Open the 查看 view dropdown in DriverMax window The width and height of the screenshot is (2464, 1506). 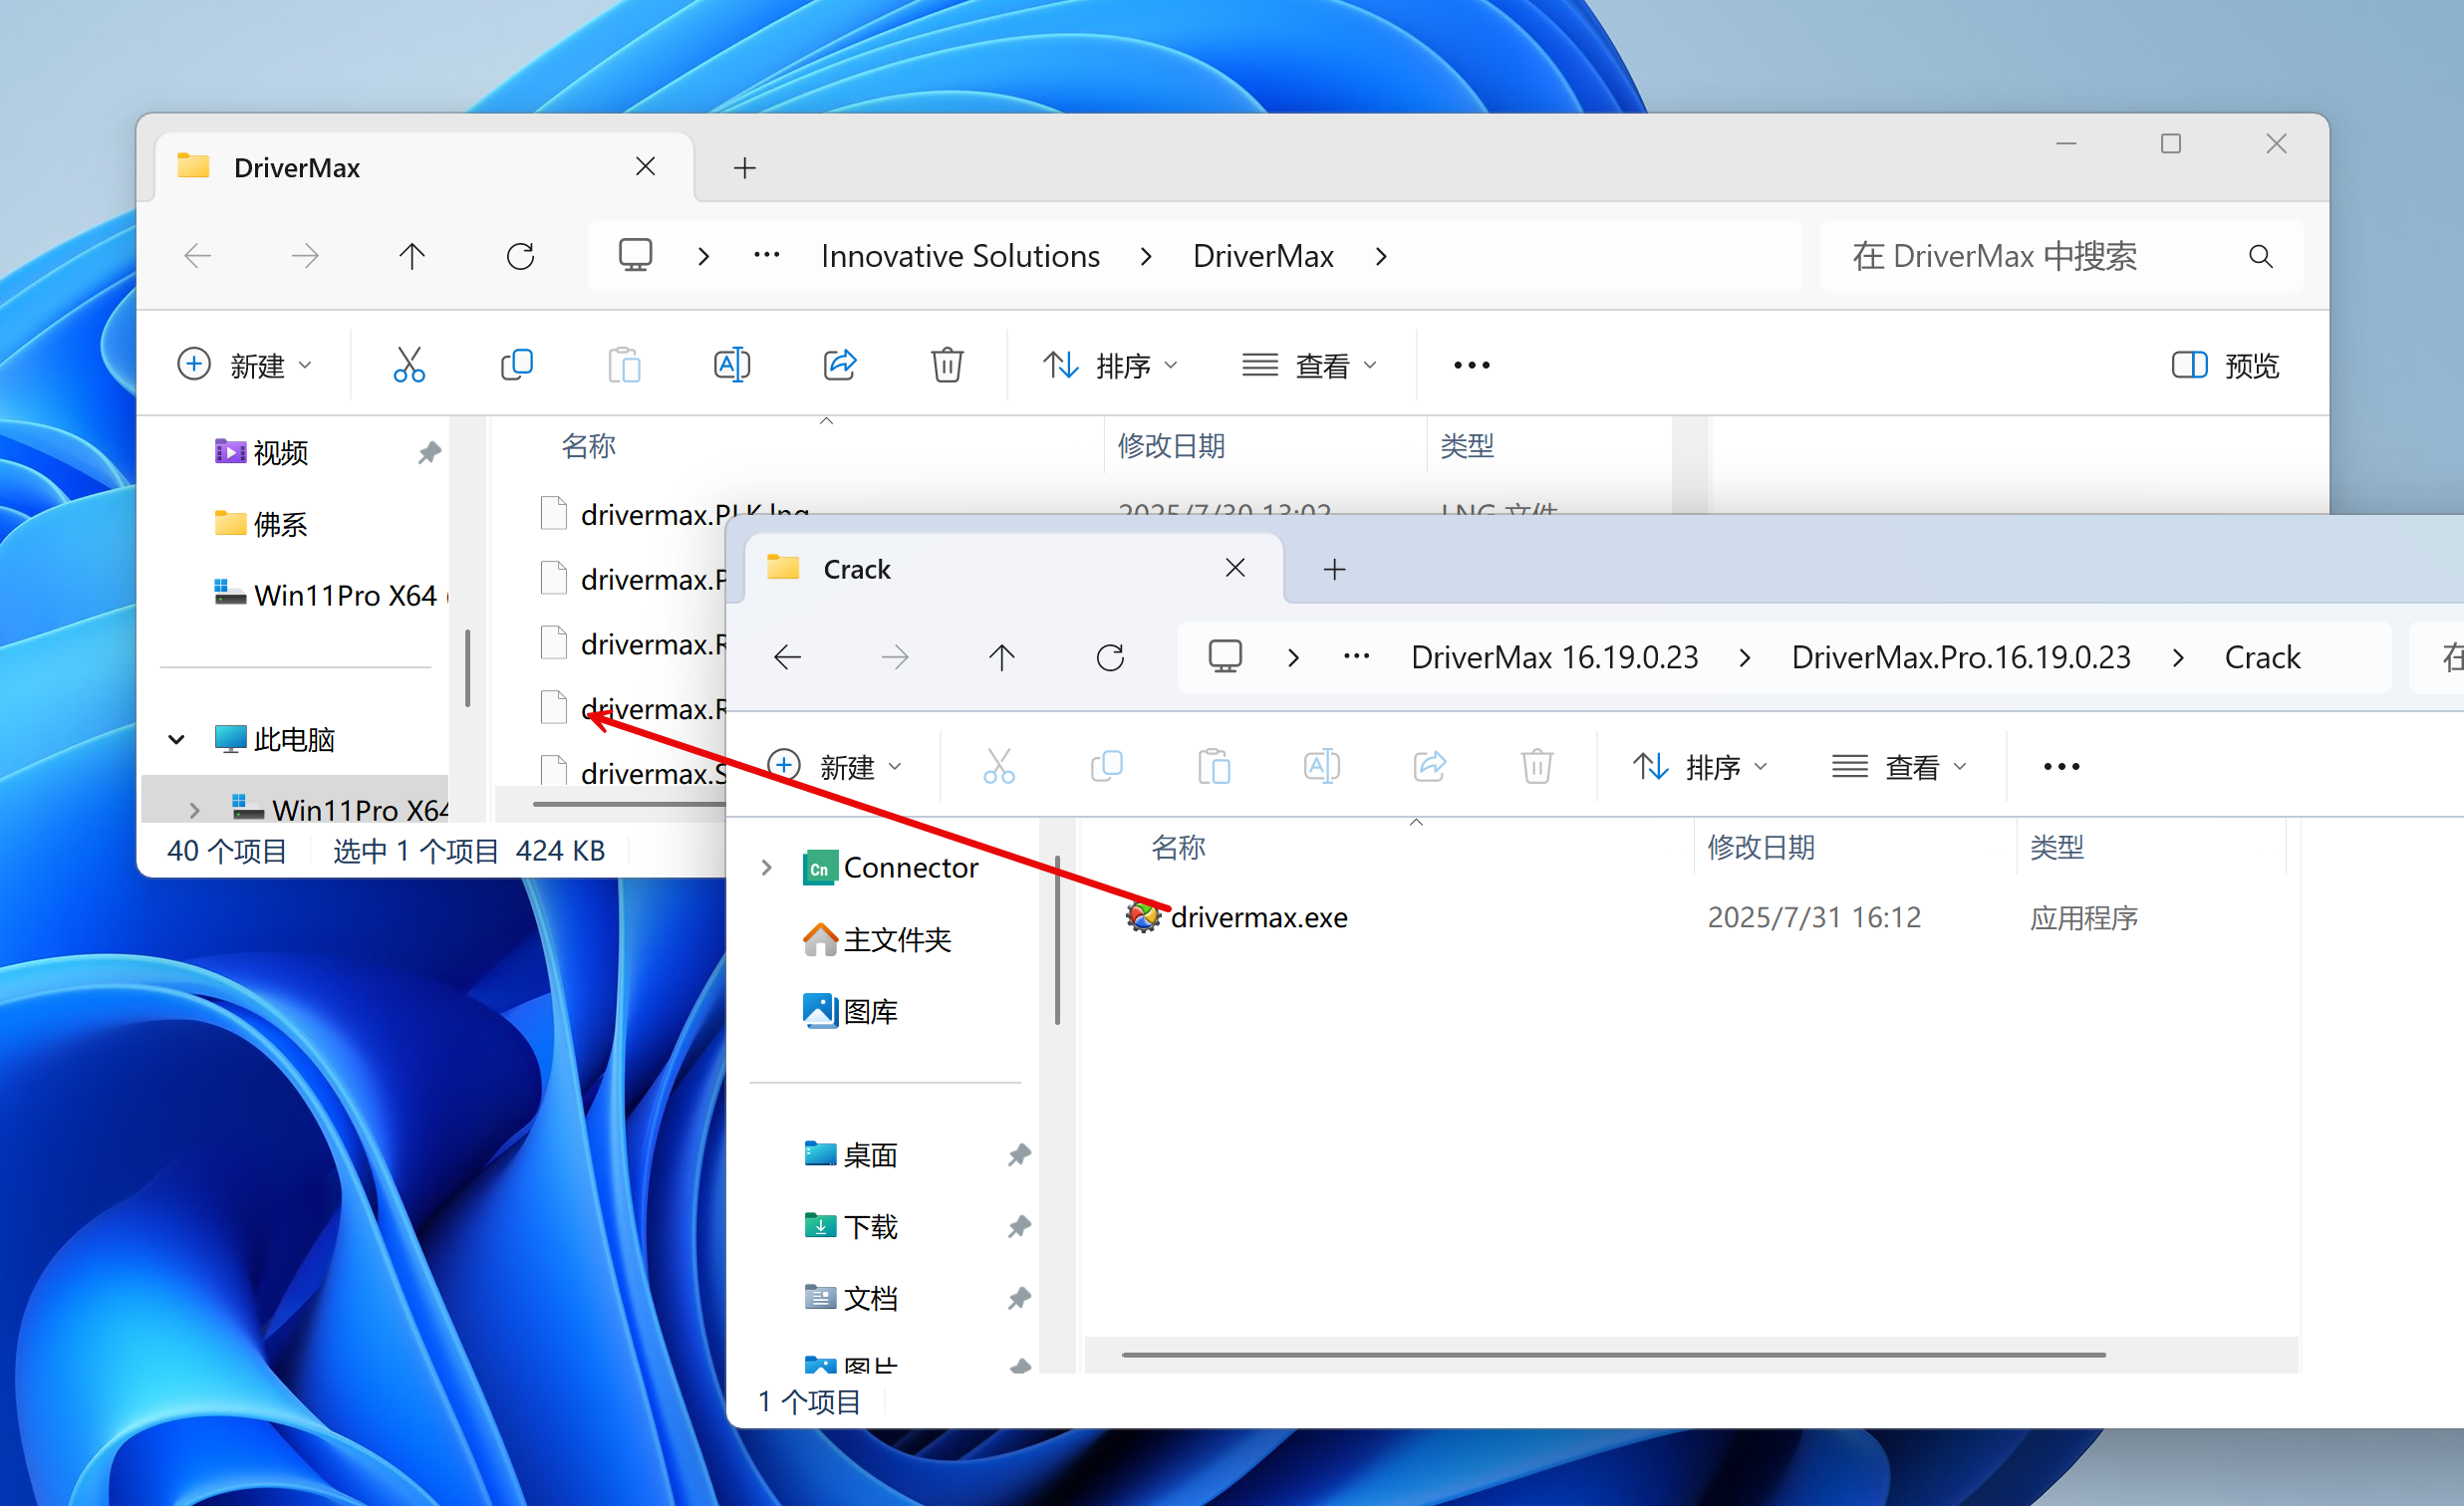1310,365
